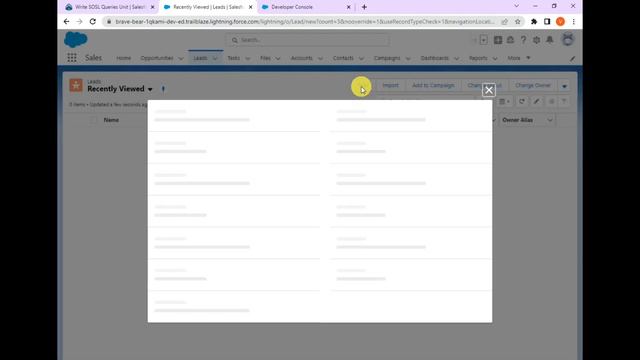Open the browser side panel icon
640x360 pixels.
[547, 22]
